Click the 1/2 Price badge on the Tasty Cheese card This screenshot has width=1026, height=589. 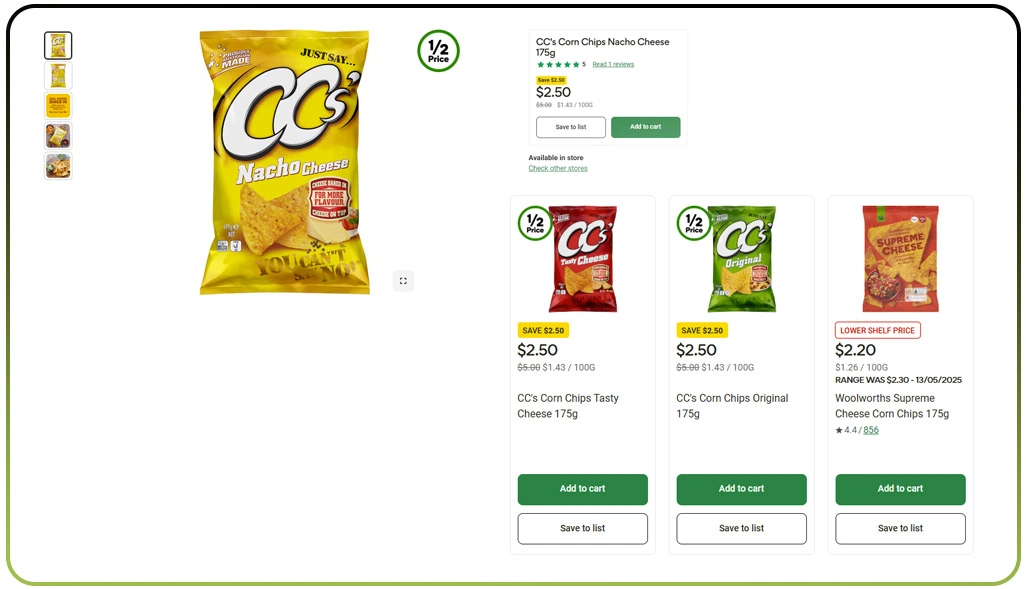535,224
